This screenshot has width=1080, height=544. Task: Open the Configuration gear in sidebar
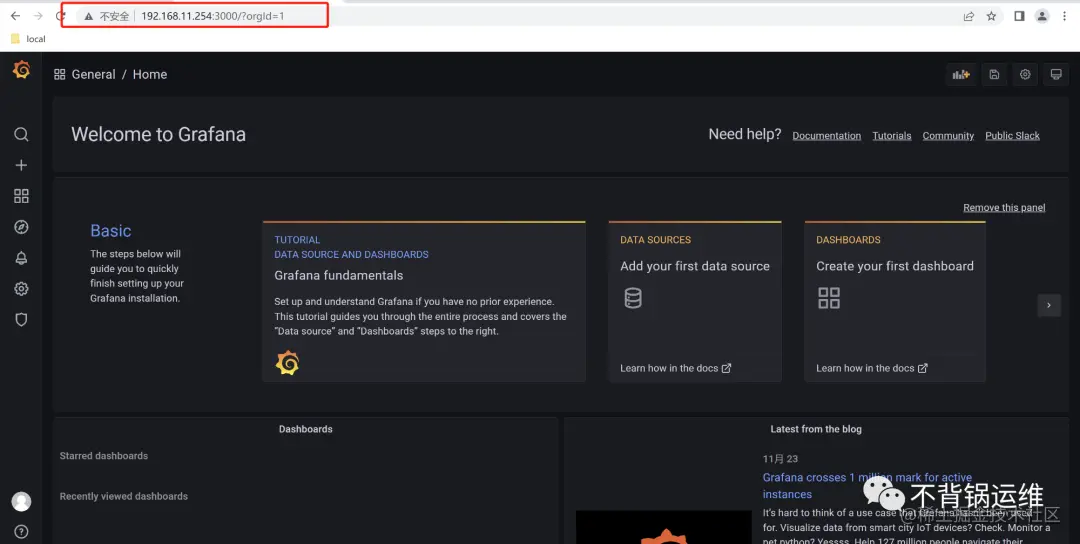click(x=21, y=289)
